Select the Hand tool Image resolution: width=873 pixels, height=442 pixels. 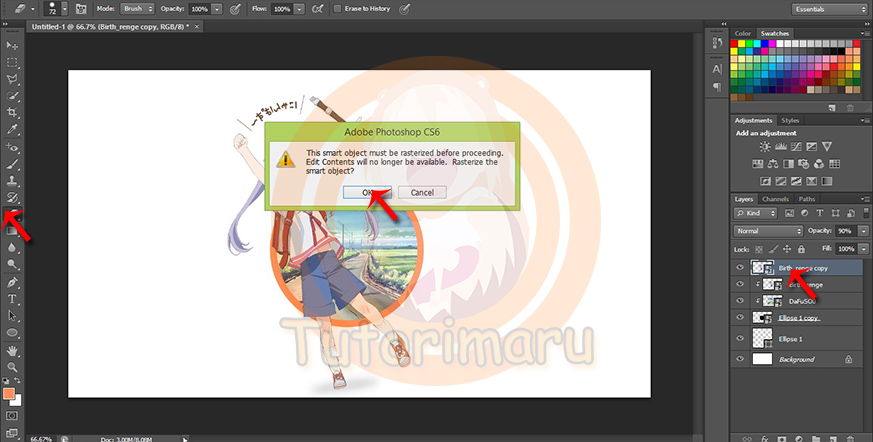tap(12, 351)
